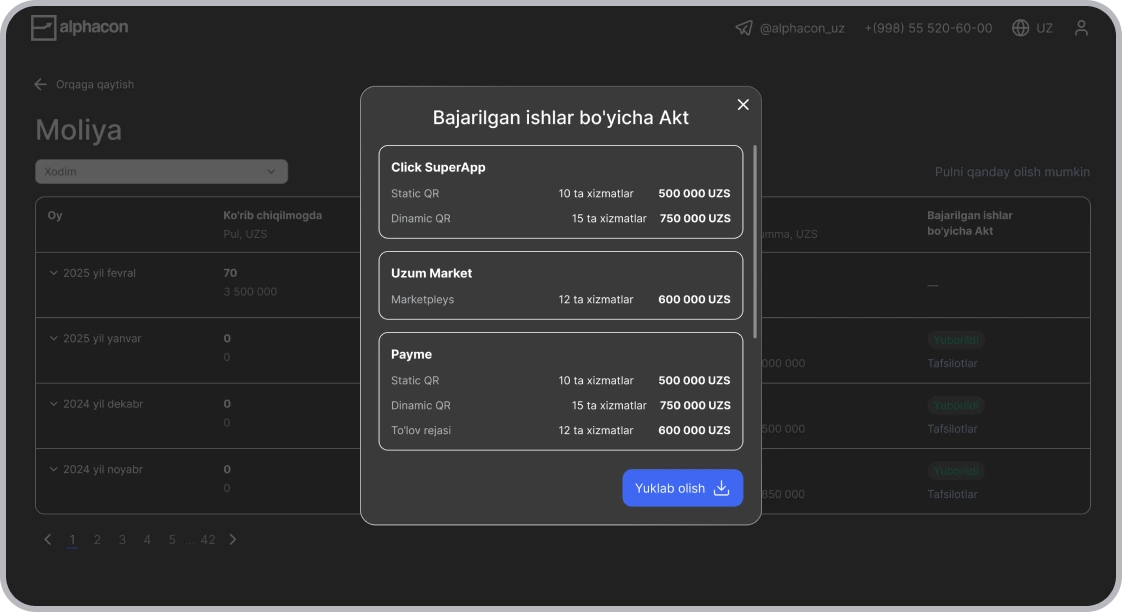Screen dimensions: 1122x612
Task: Click the Yuborildi status for 2024 yil noyabr
Action: click(956, 470)
